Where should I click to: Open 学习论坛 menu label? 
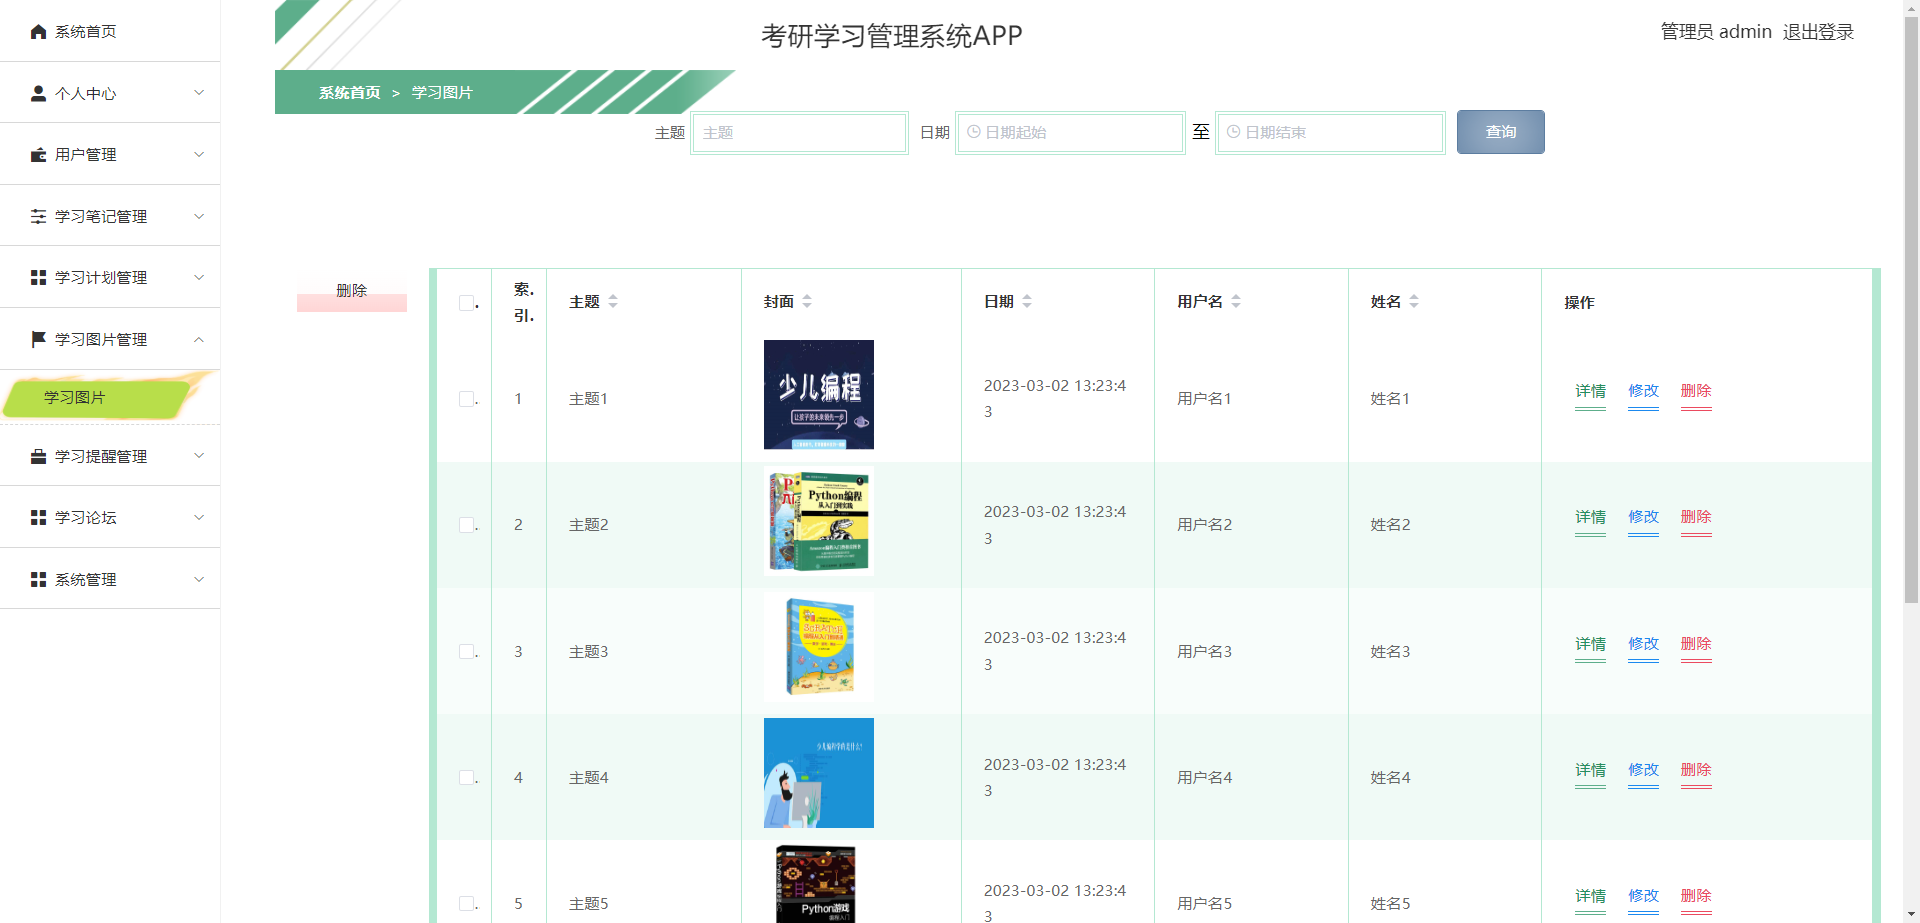click(86, 517)
